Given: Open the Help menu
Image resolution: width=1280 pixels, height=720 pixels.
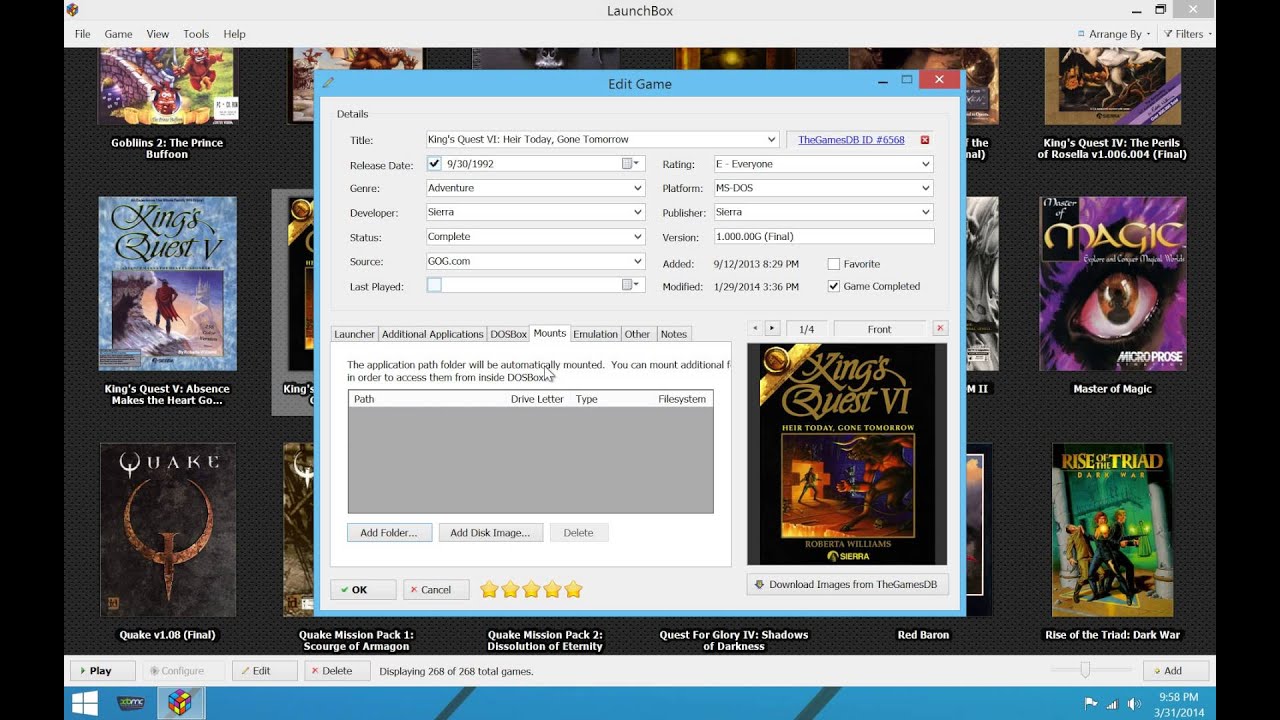Looking at the screenshot, I should (234, 34).
